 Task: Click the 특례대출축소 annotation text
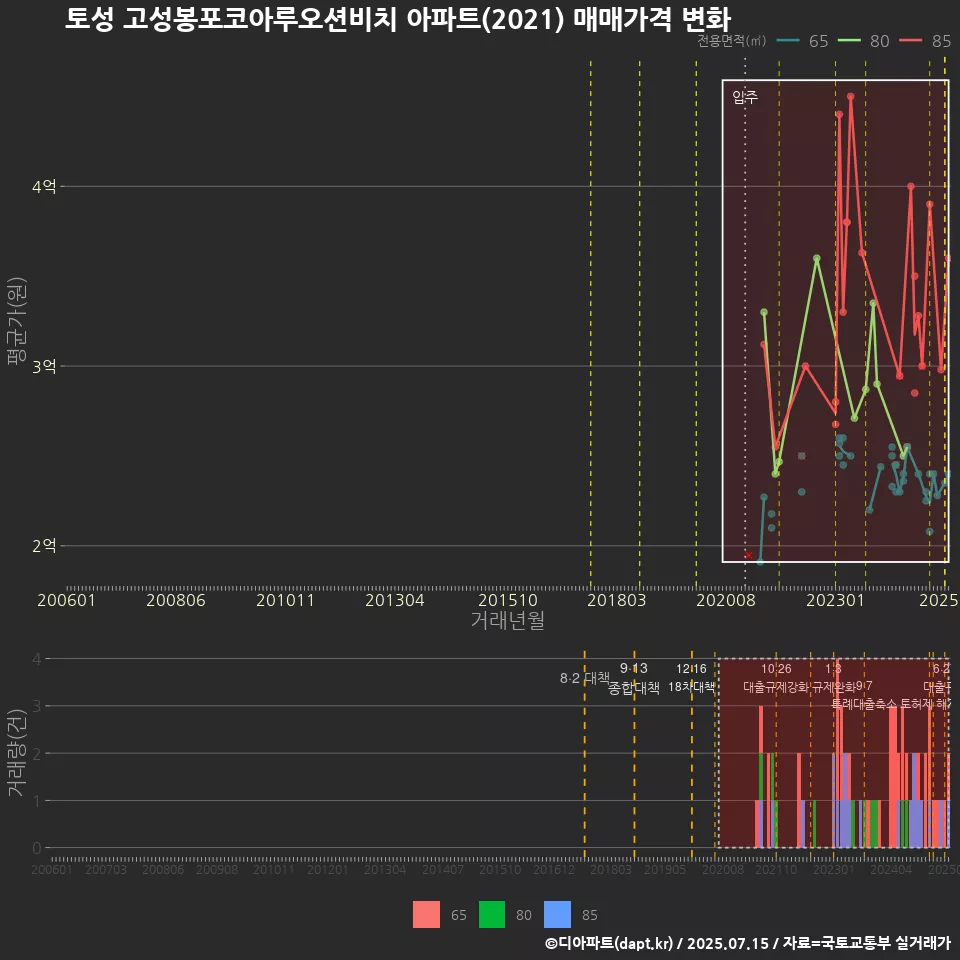tap(864, 704)
